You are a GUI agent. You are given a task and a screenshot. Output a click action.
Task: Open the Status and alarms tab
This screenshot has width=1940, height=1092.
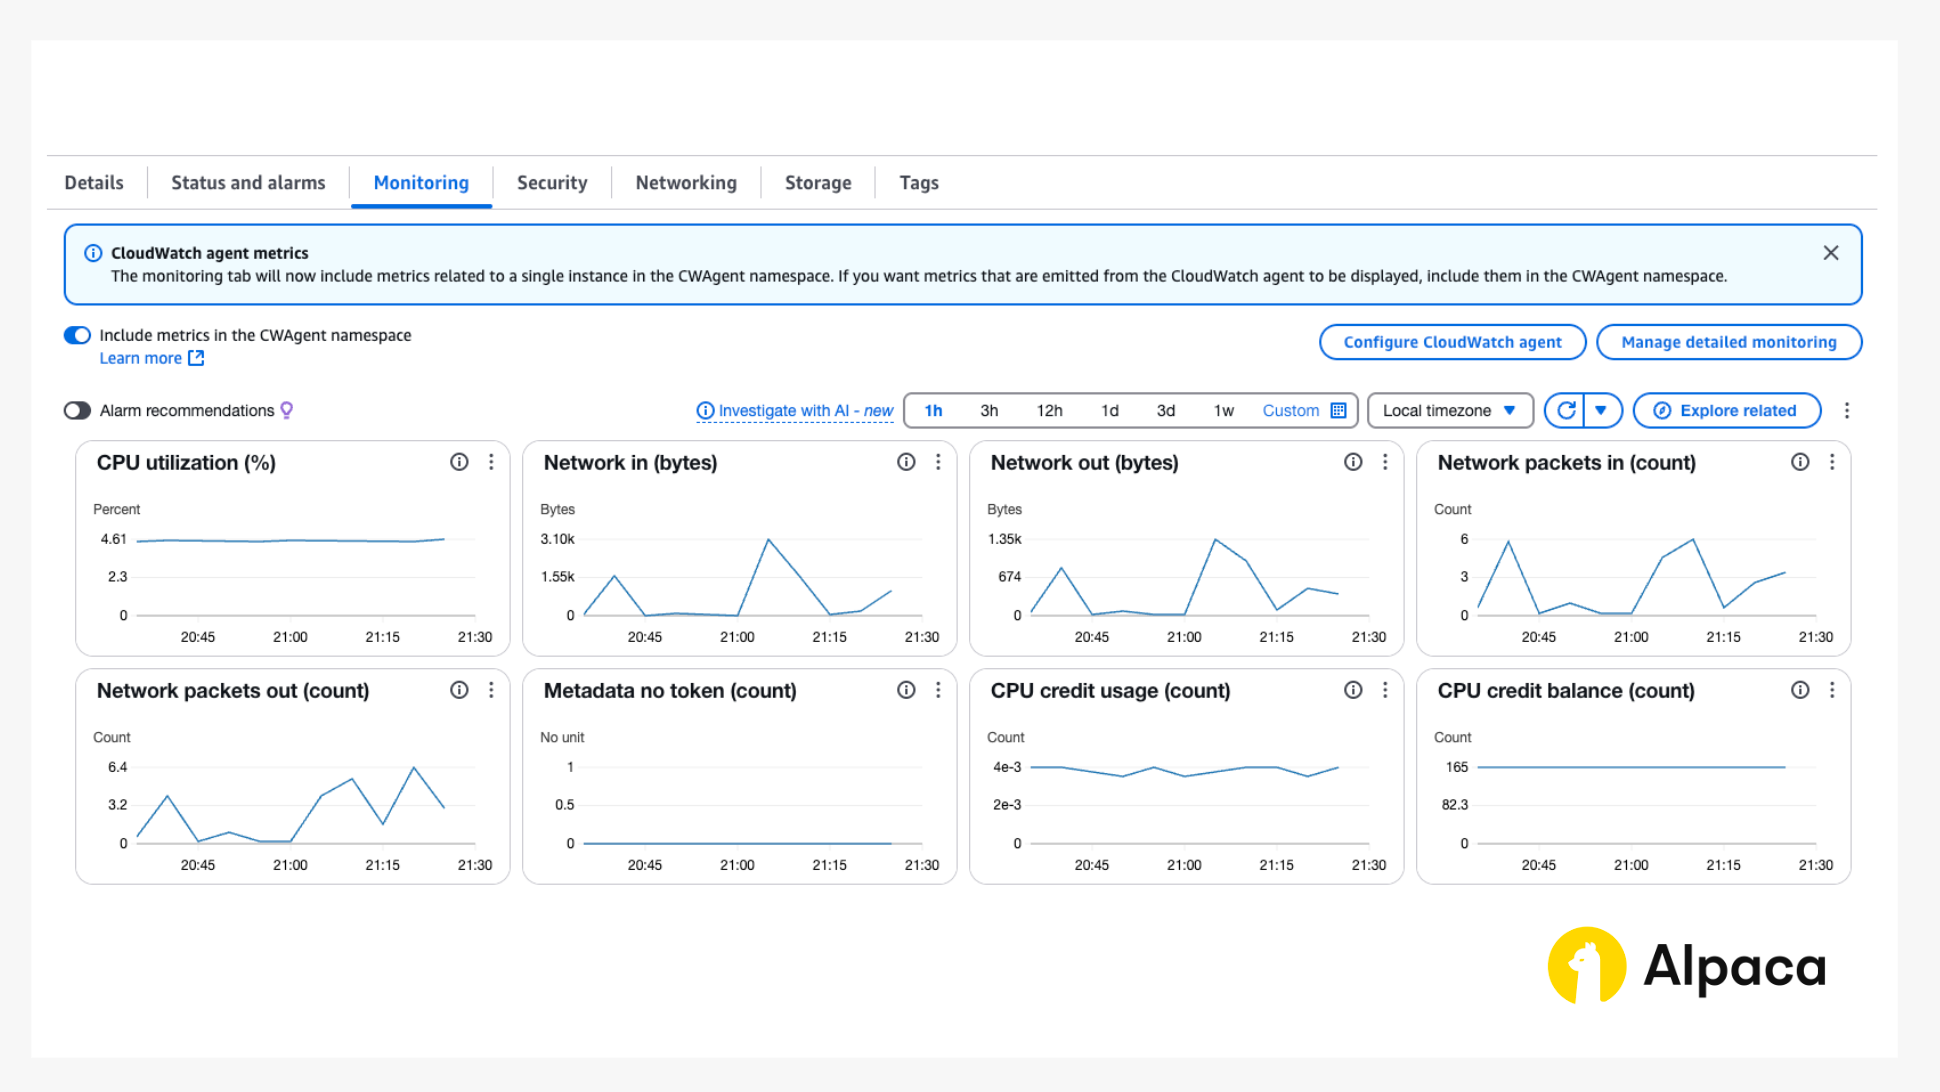[x=248, y=183]
